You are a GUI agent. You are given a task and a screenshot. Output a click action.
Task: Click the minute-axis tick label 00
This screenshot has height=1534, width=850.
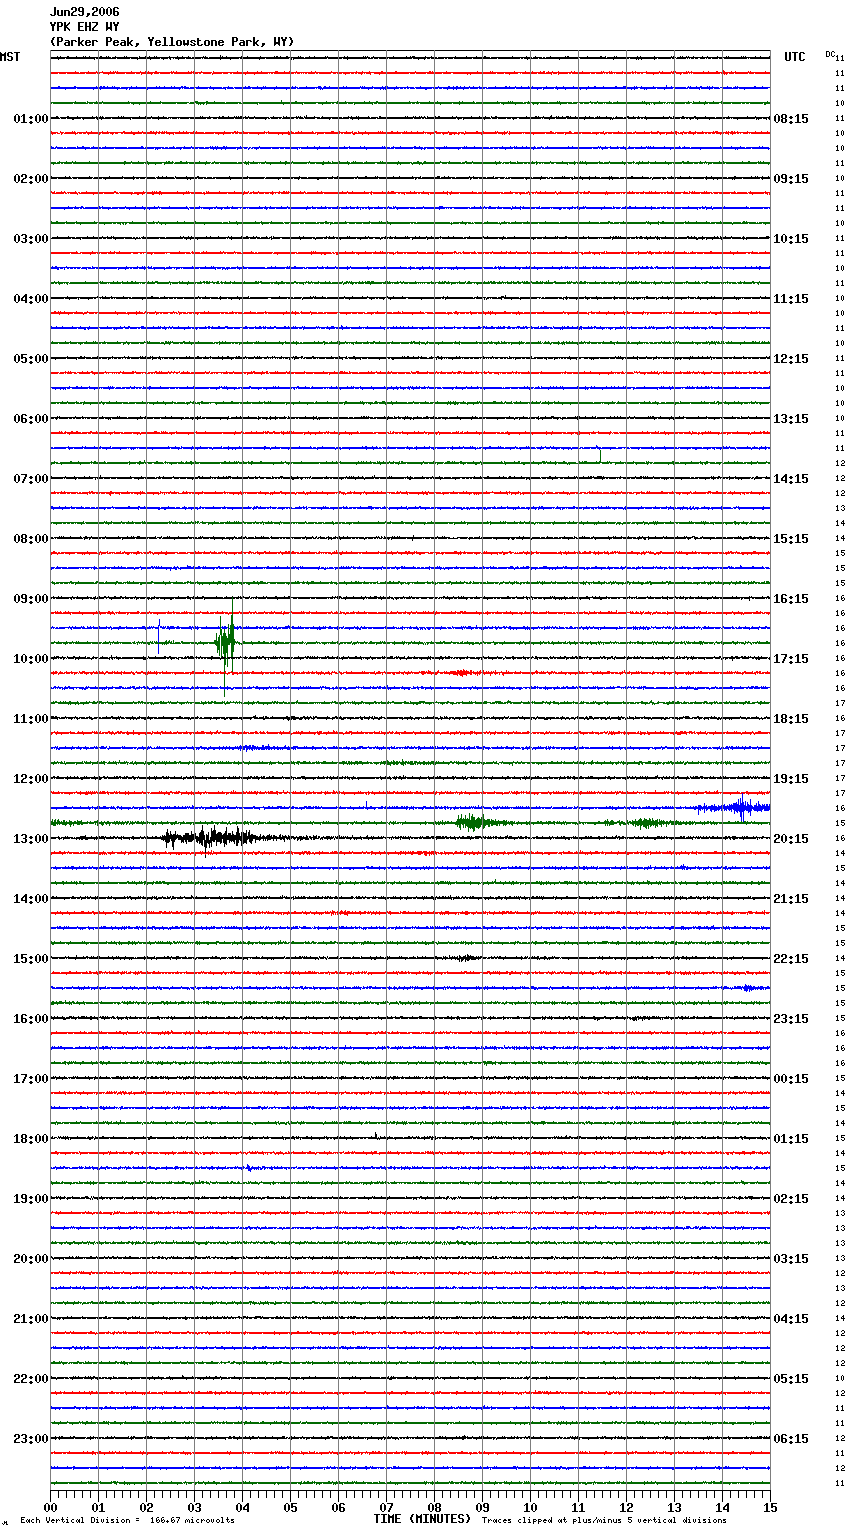click(50, 1507)
